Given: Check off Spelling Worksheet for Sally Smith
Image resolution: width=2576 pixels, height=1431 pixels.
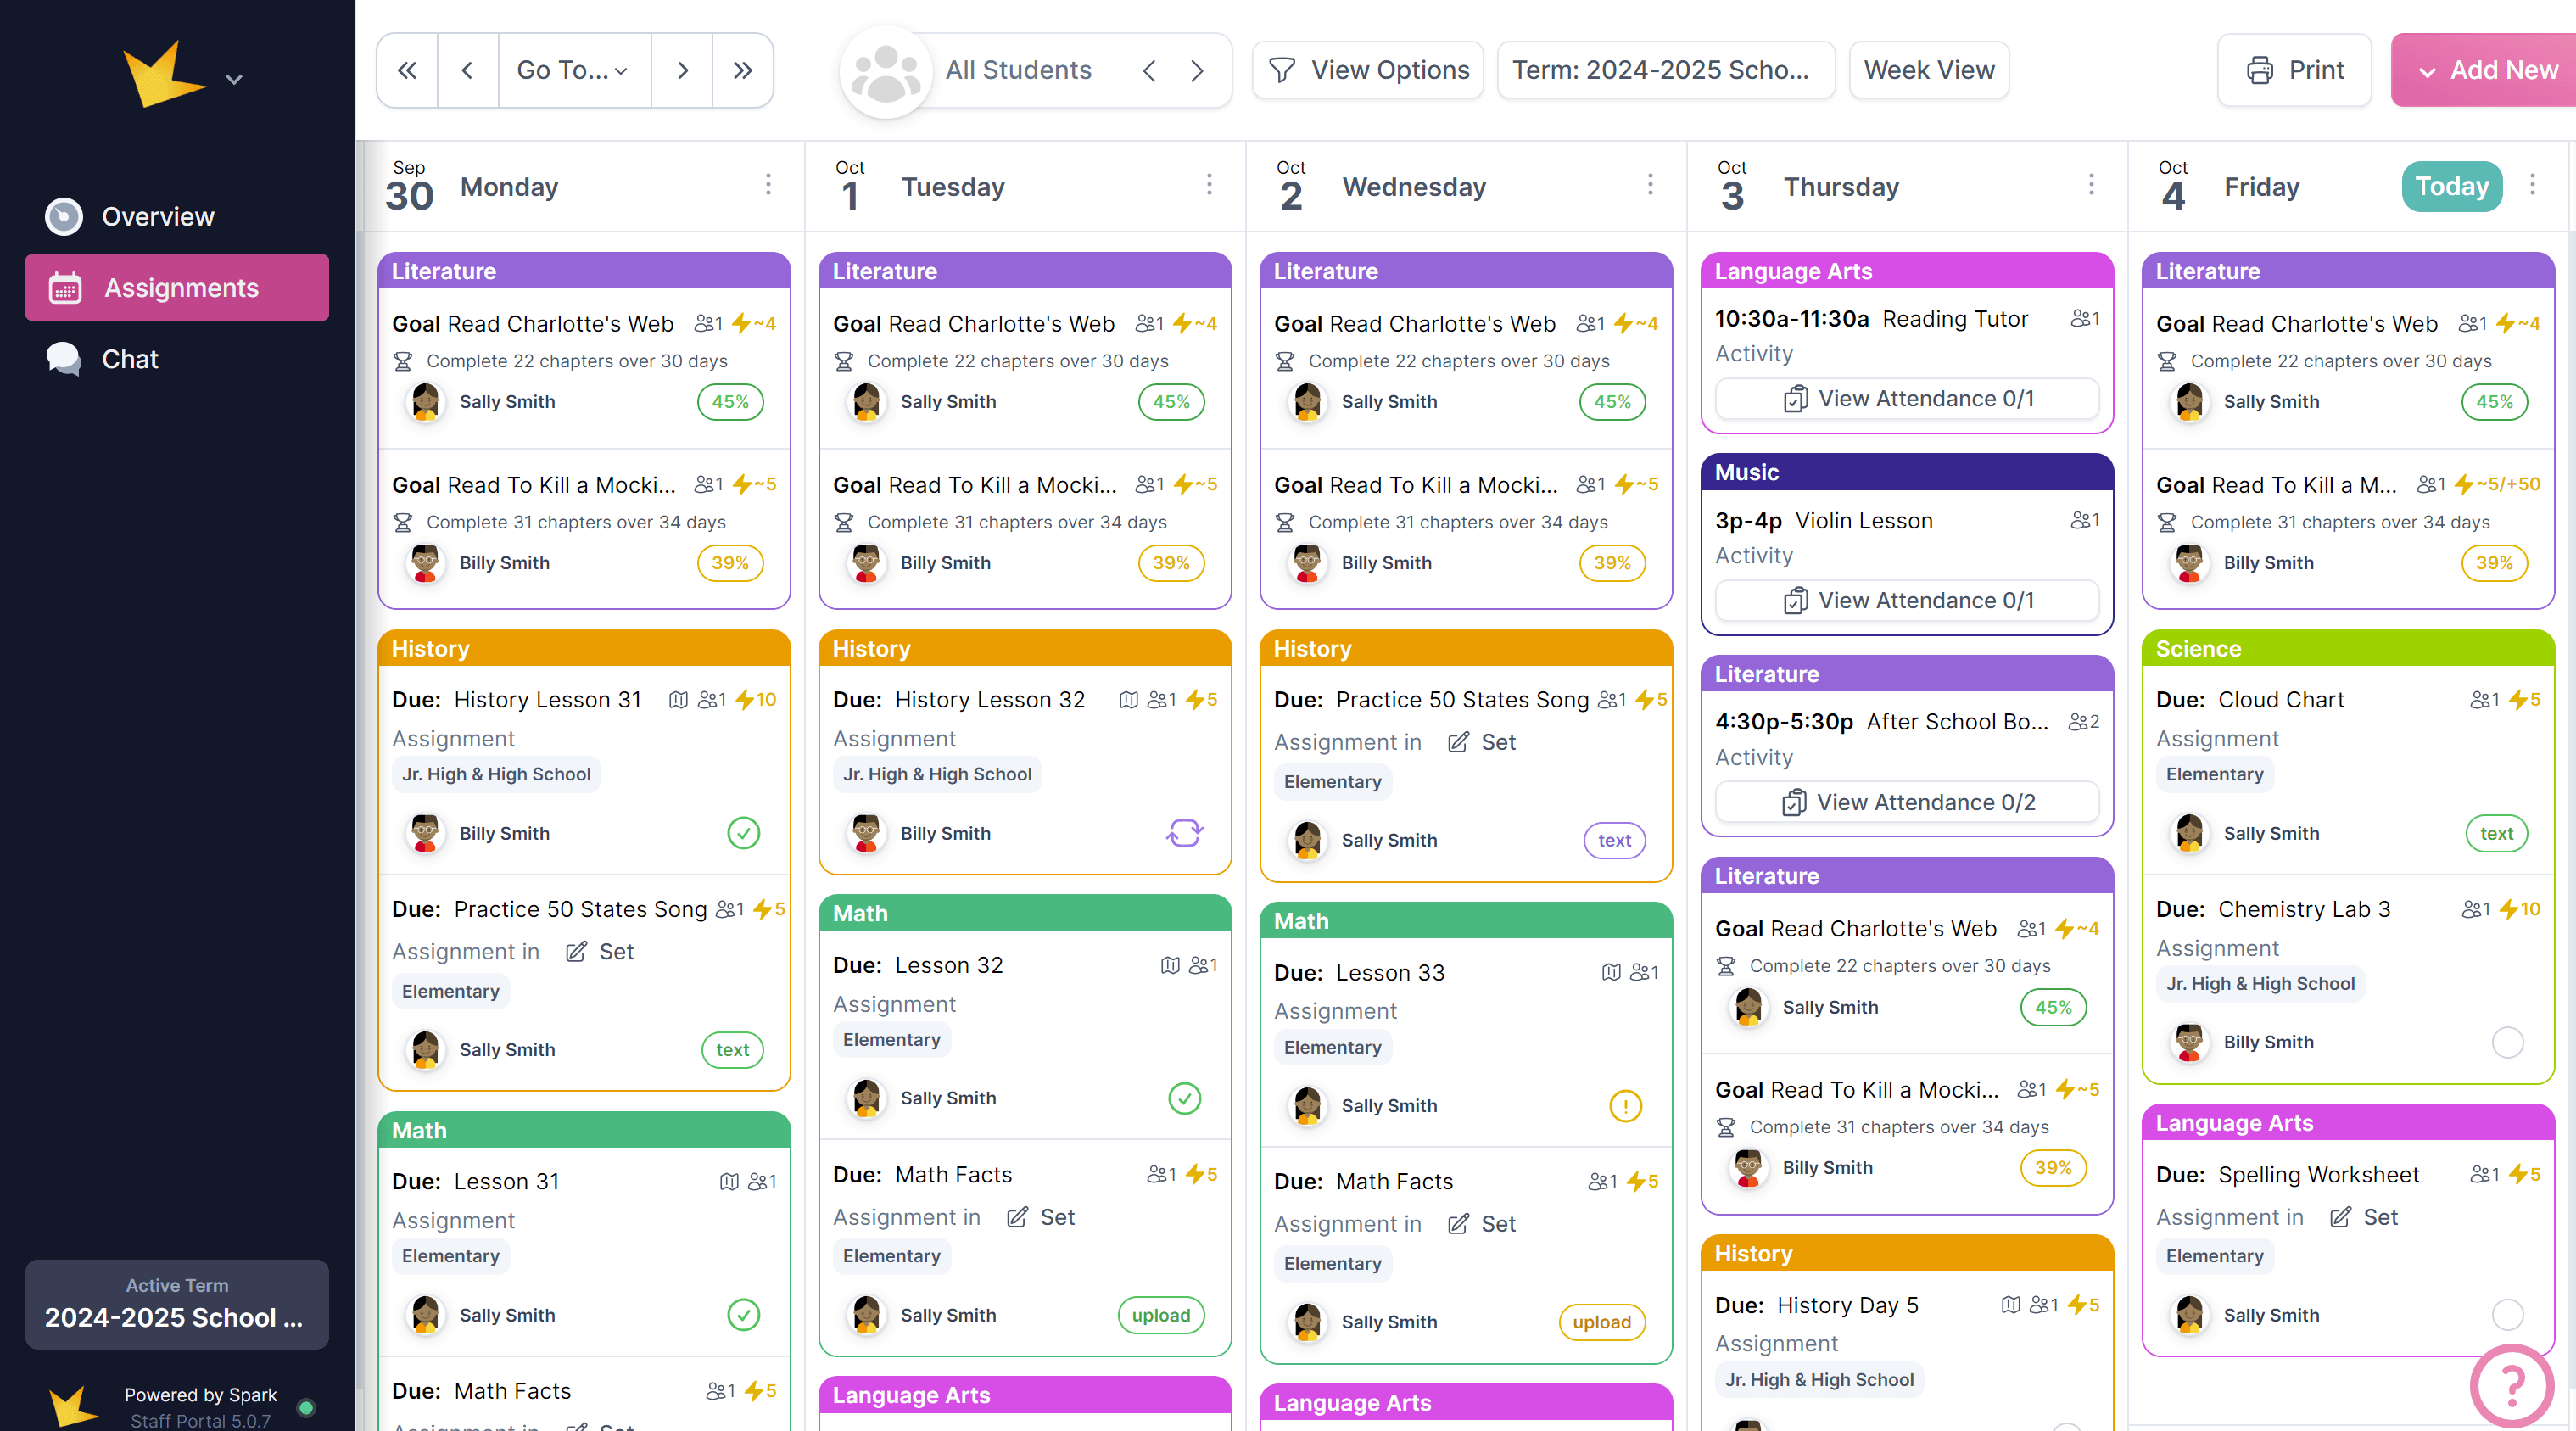Looking at the screenshot, I should [x=2507, y=1314].
